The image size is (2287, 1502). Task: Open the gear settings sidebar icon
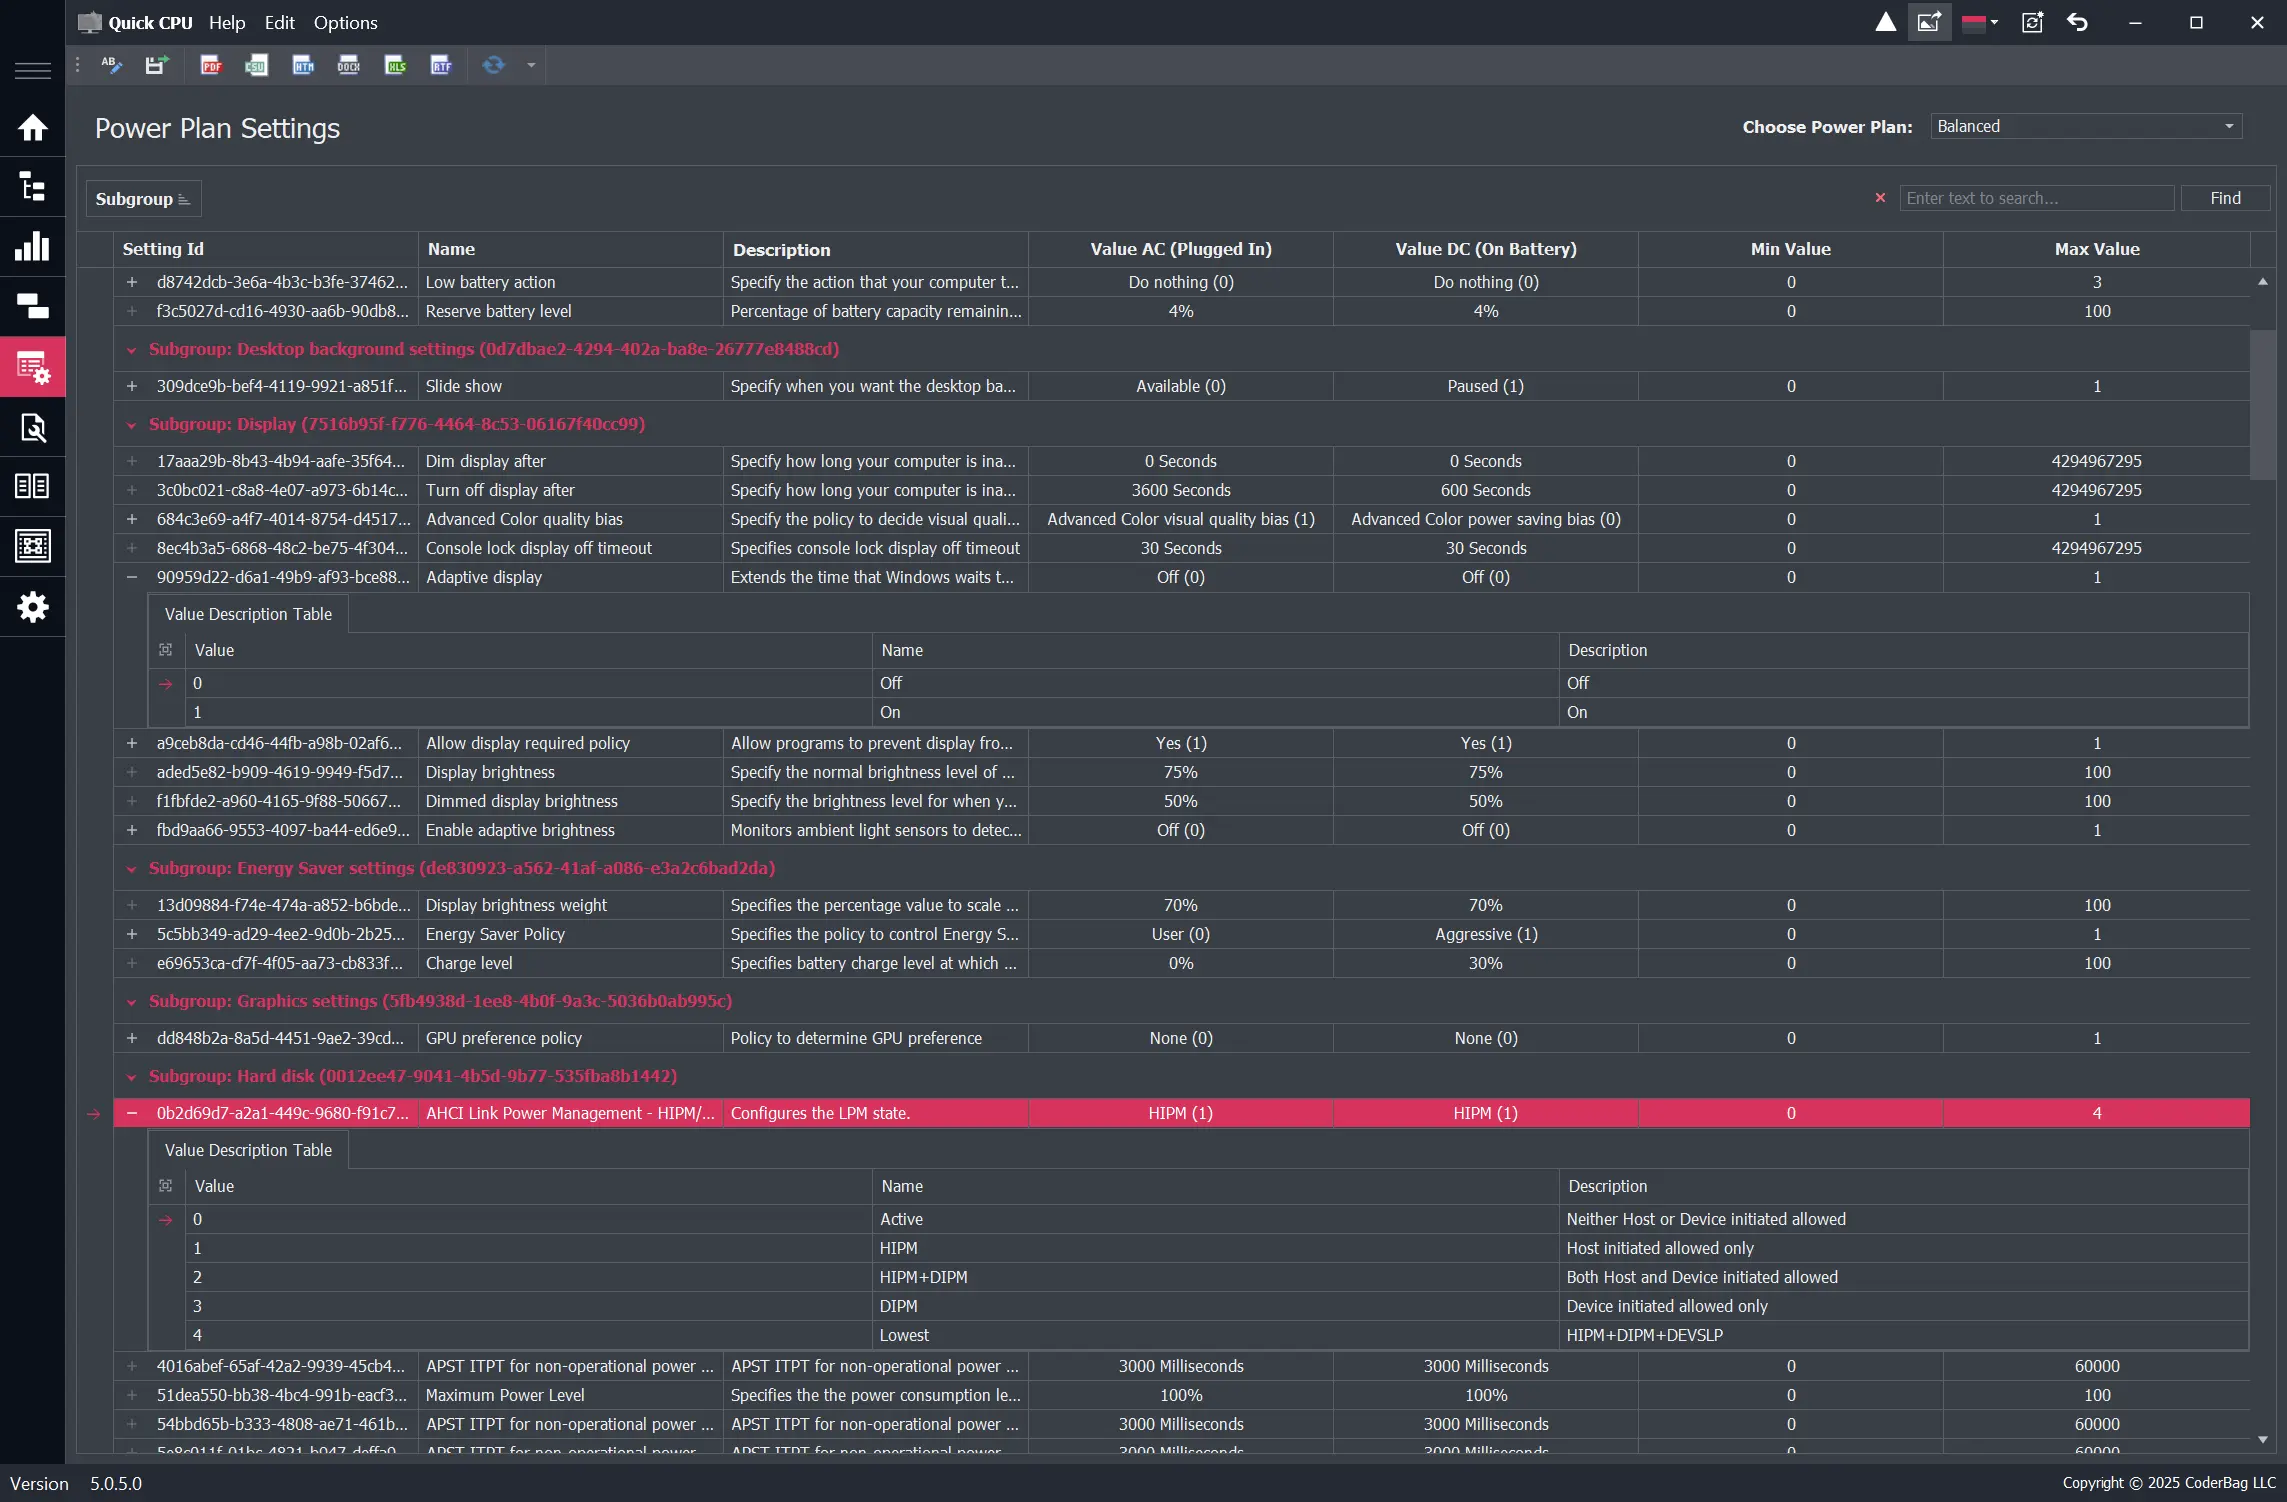(33, 607)
